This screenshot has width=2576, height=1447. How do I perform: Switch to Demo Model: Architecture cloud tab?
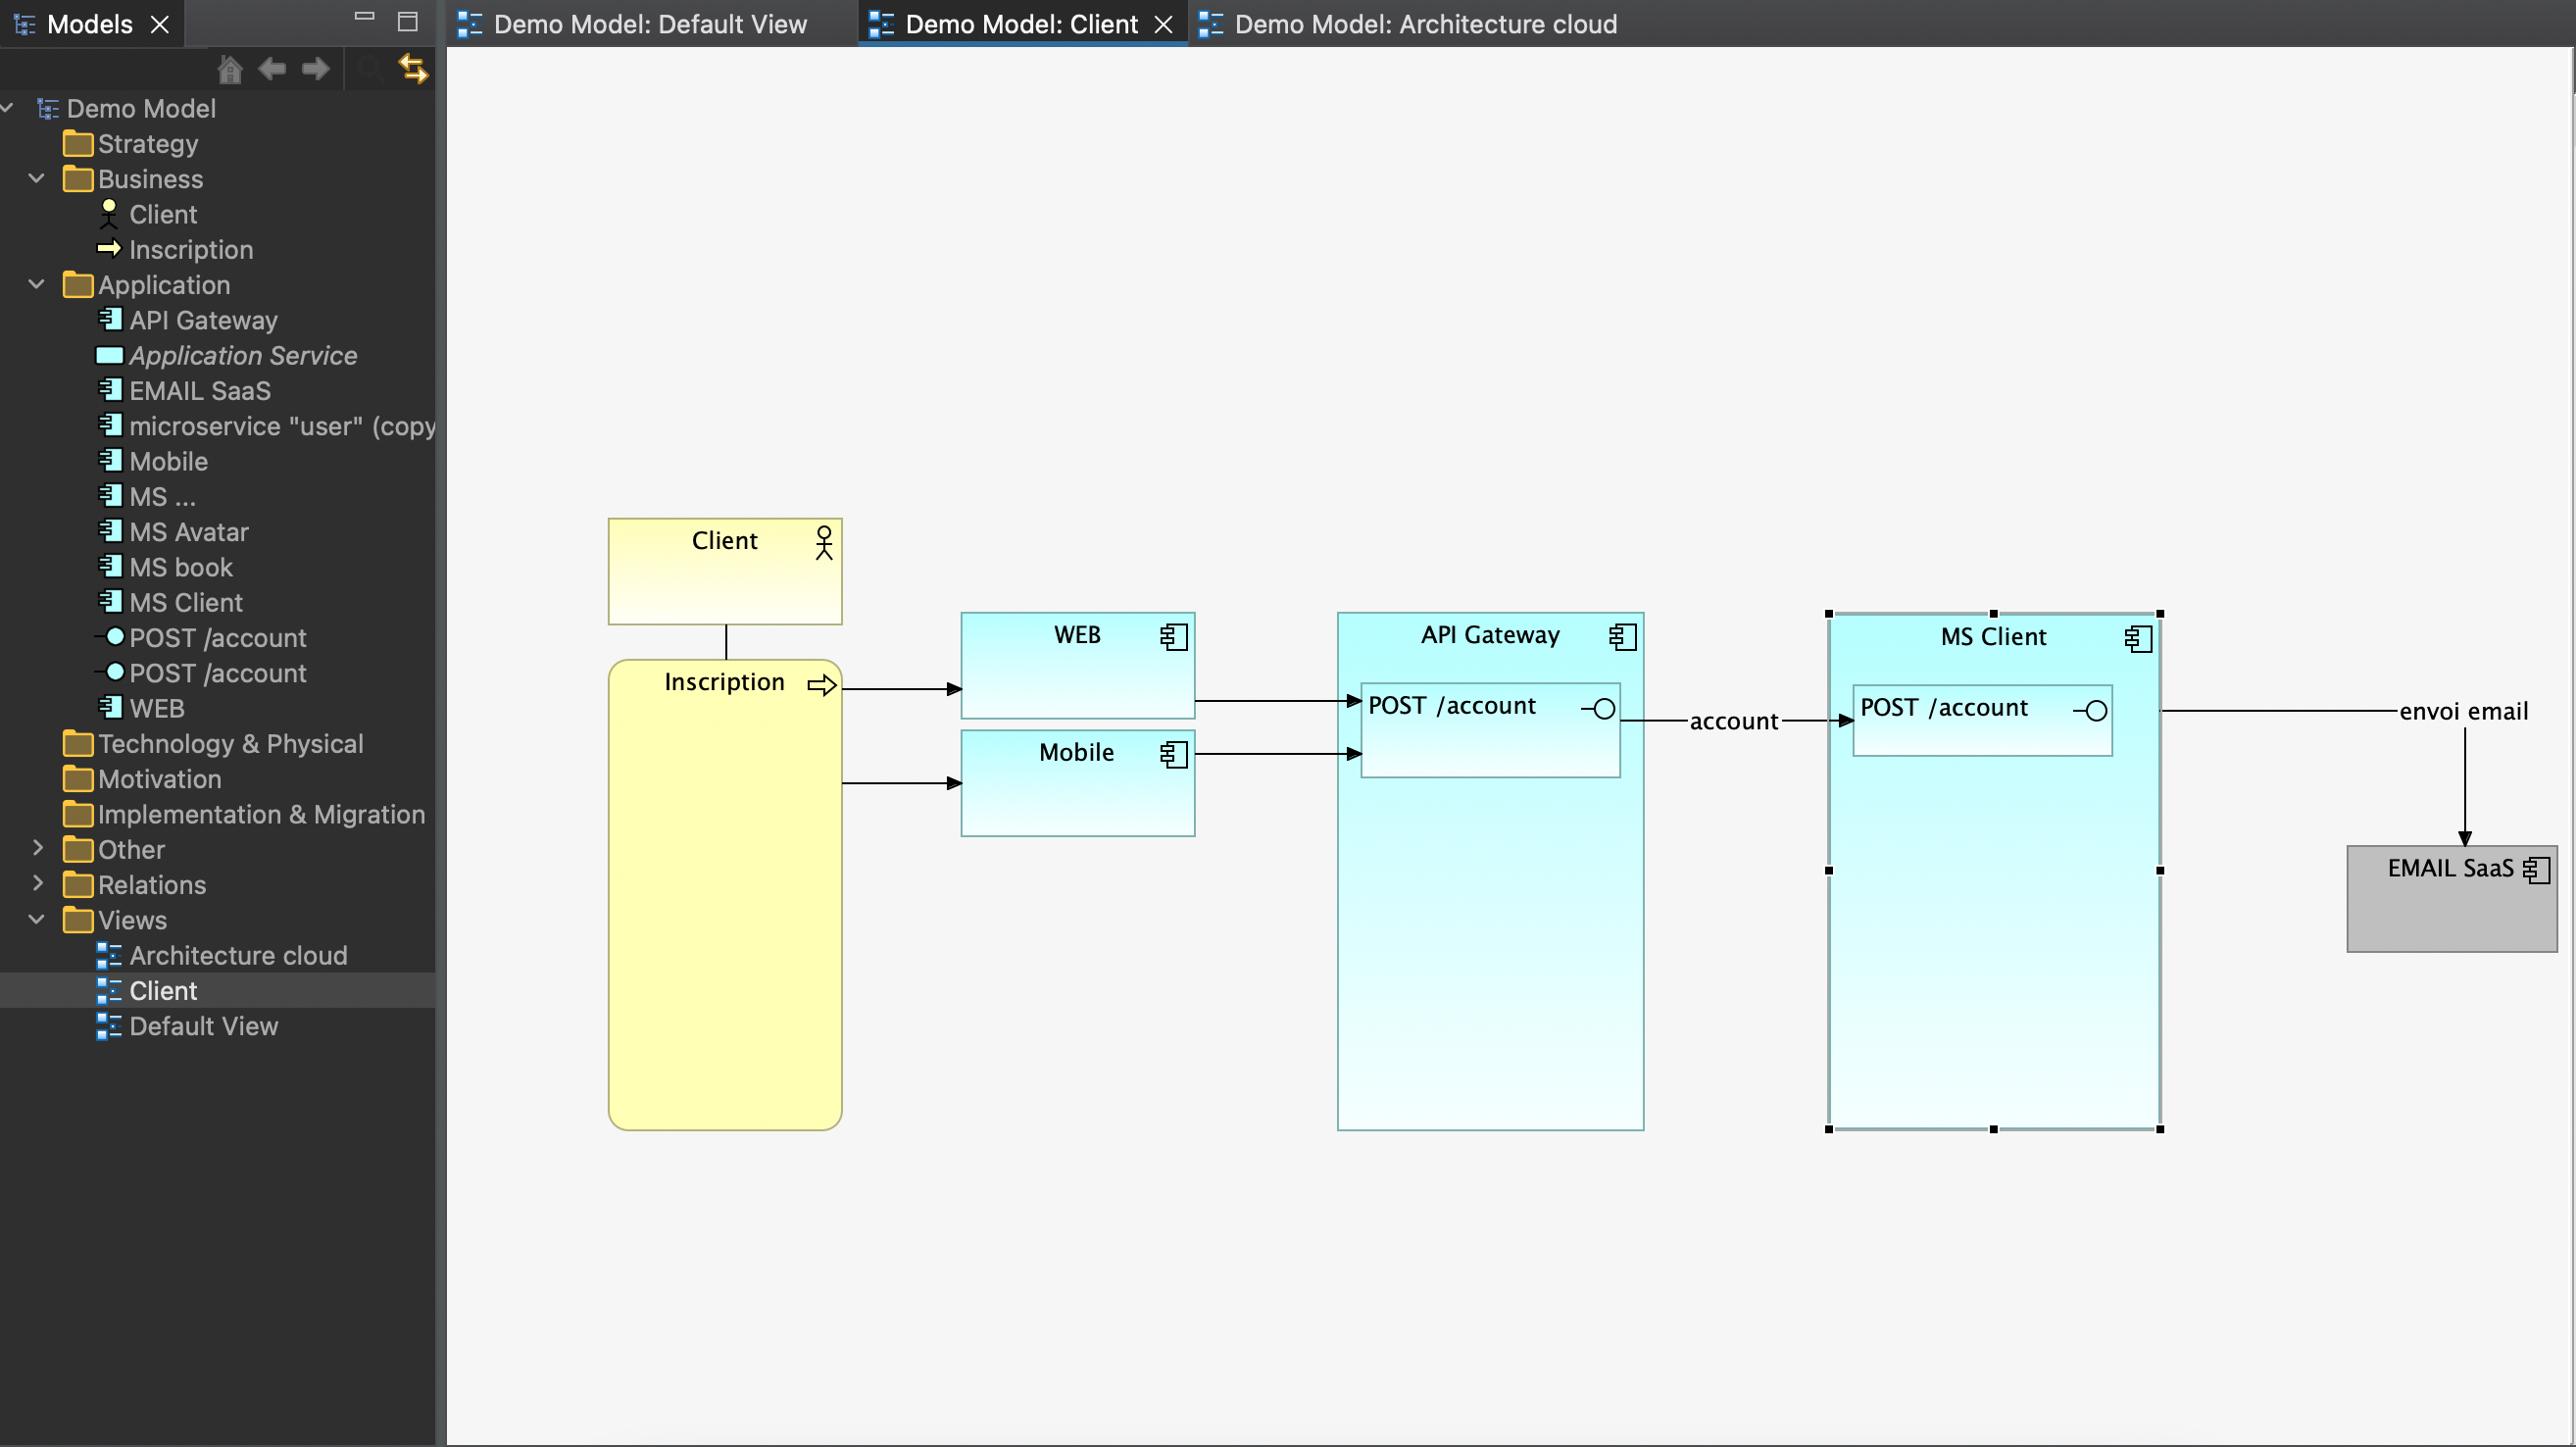coord(1424,24)
